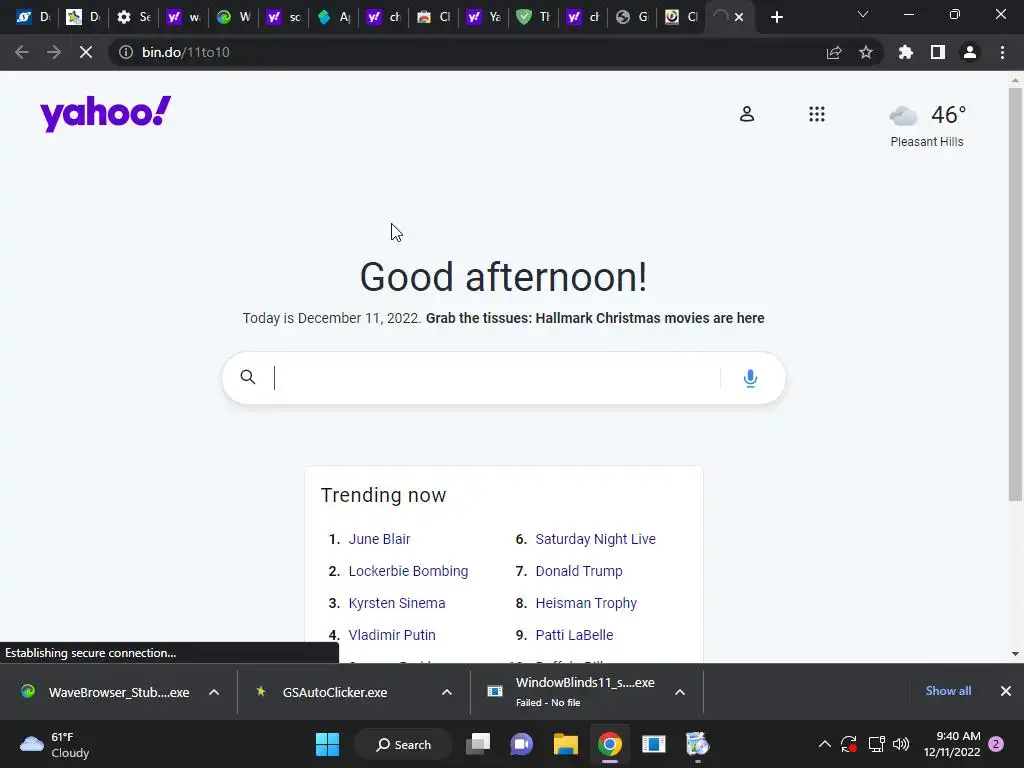The image size is (1024, 768).
Task: Expand options for GSAutoClicker.exe download
Action: point(447,692)
